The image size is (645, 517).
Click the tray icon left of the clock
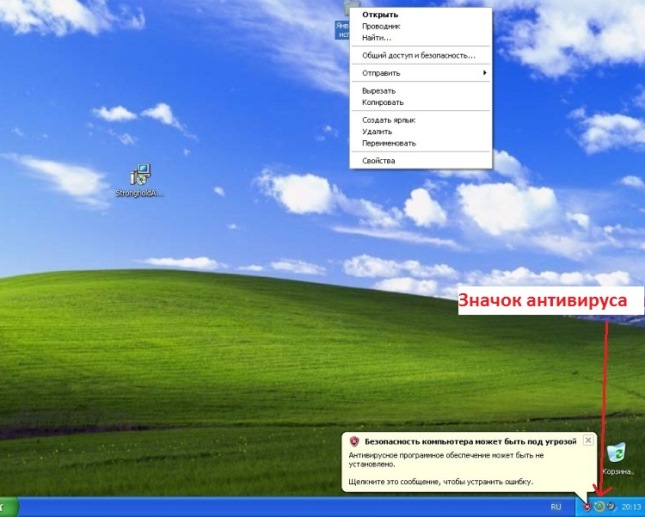[x=612, y=506]
